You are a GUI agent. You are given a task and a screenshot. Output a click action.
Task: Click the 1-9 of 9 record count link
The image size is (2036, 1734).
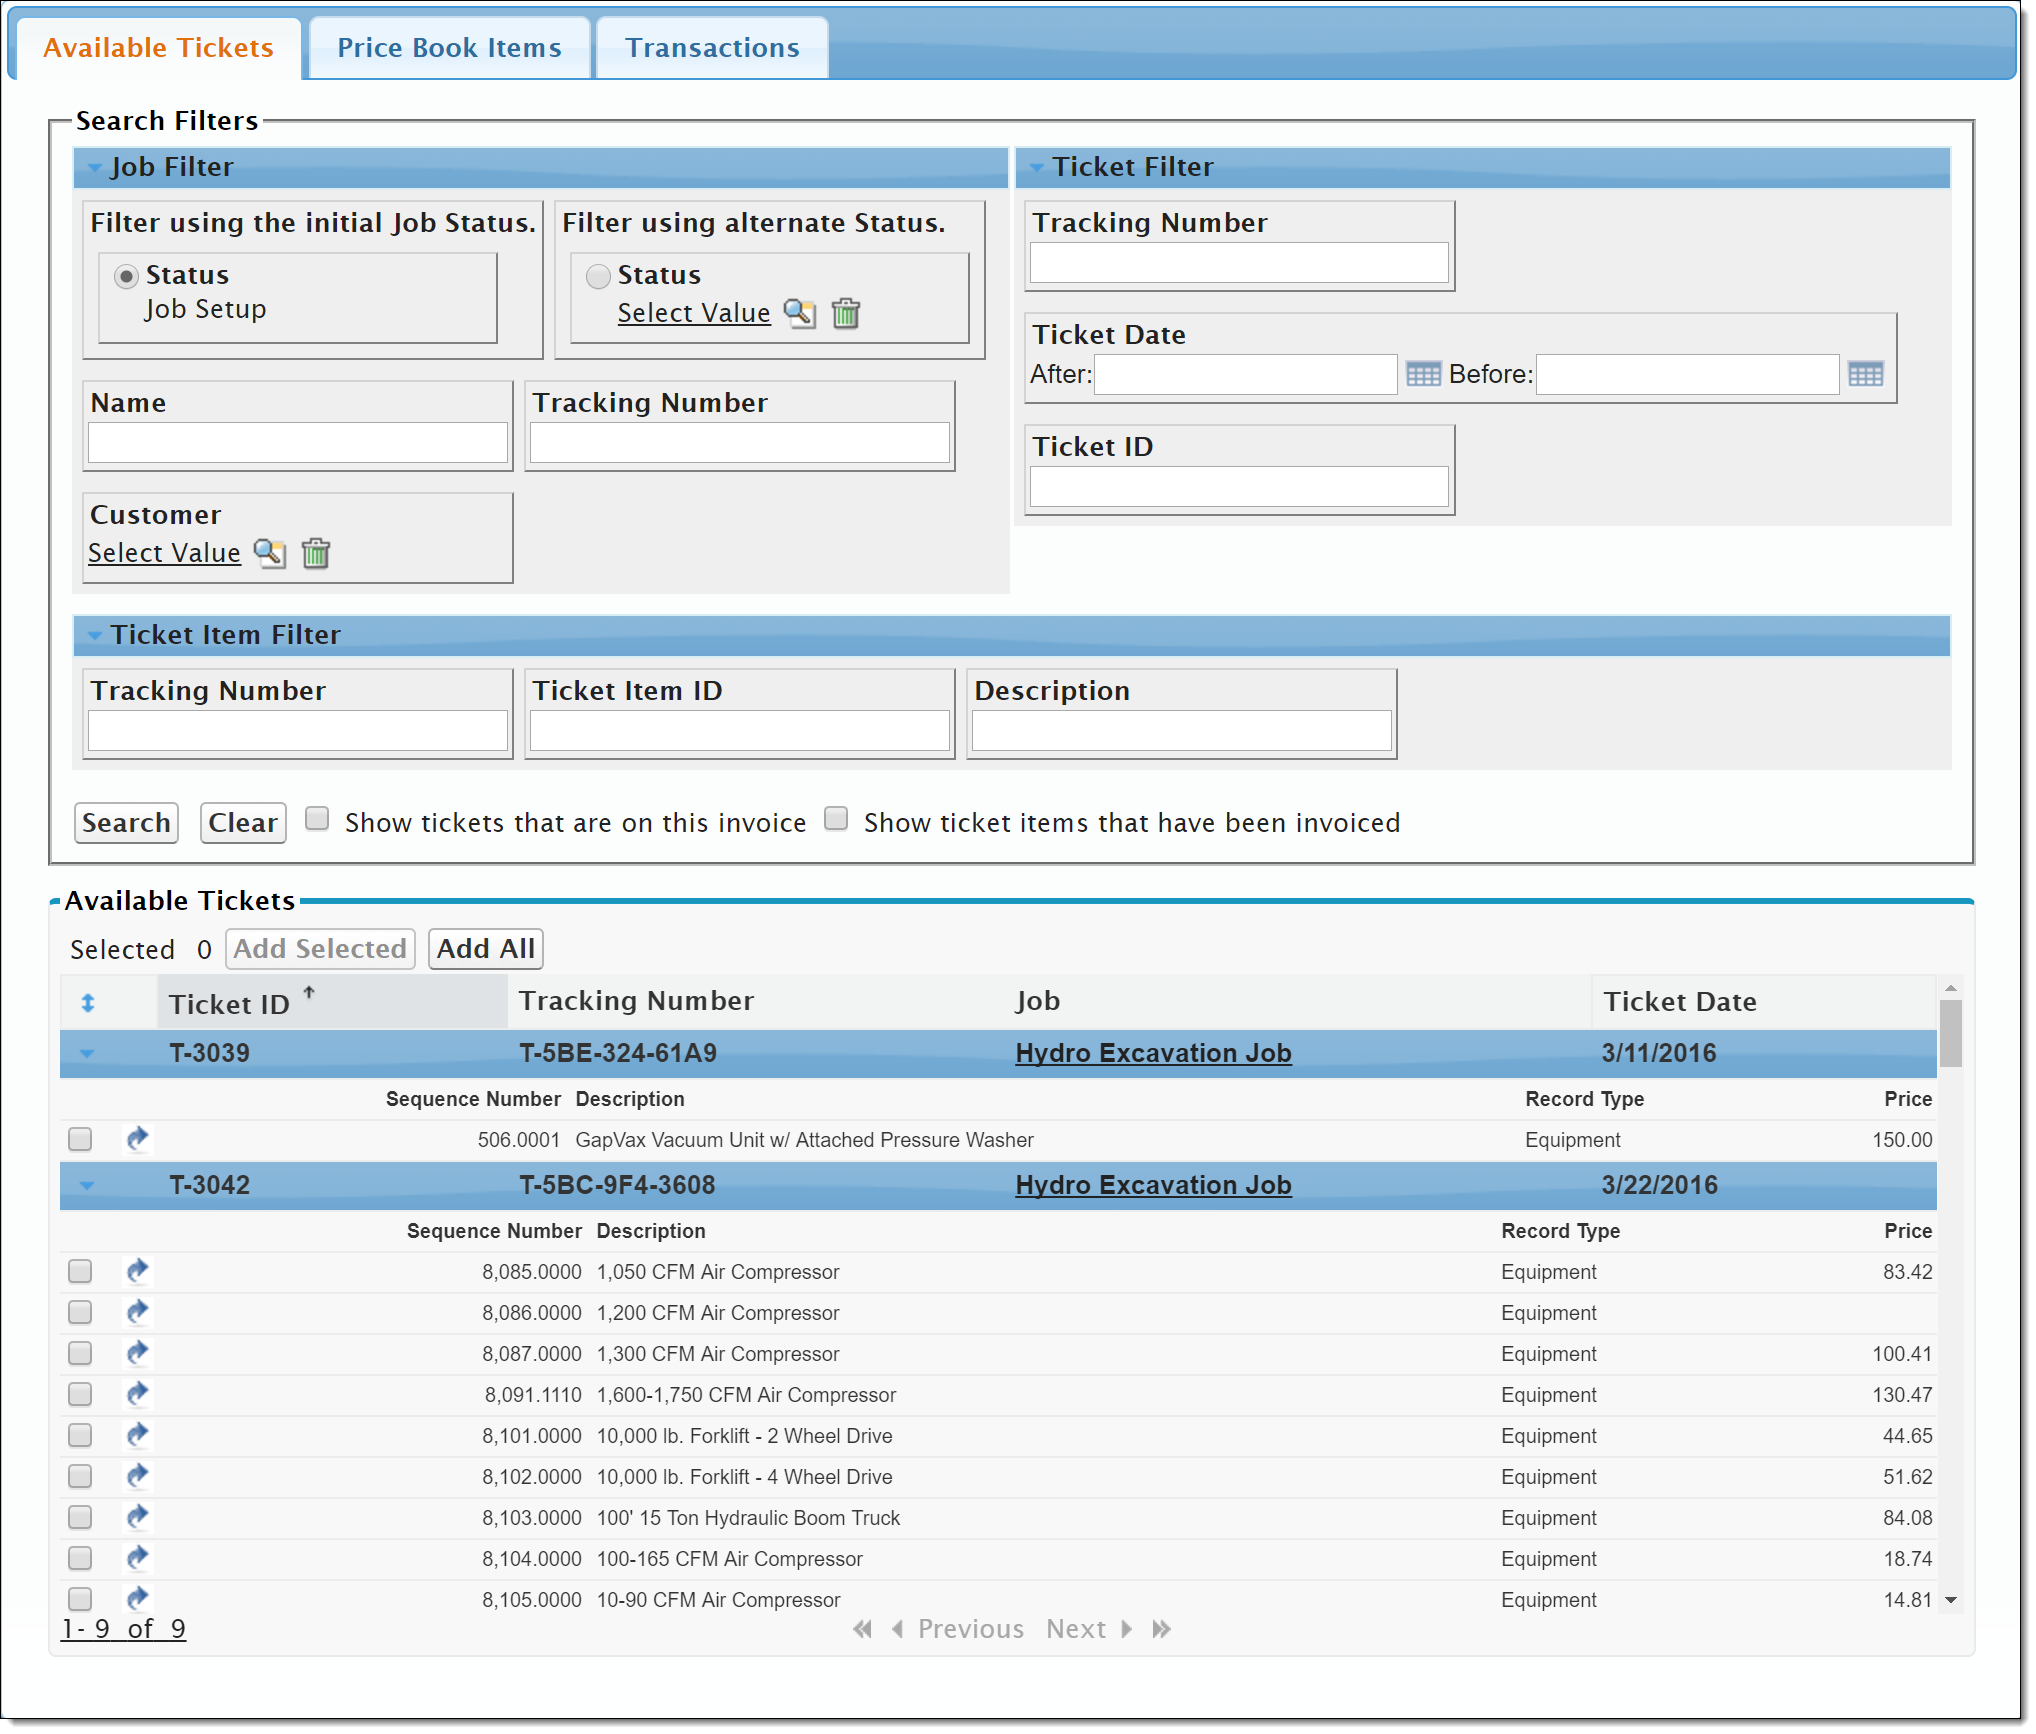[x=124, y=1629]
